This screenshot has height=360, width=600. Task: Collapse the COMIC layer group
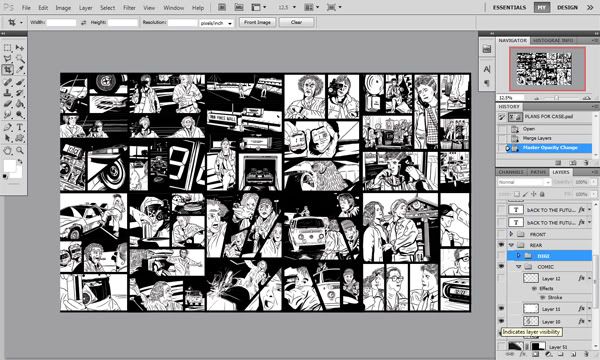pyautogui.click(x=519, y=266)
